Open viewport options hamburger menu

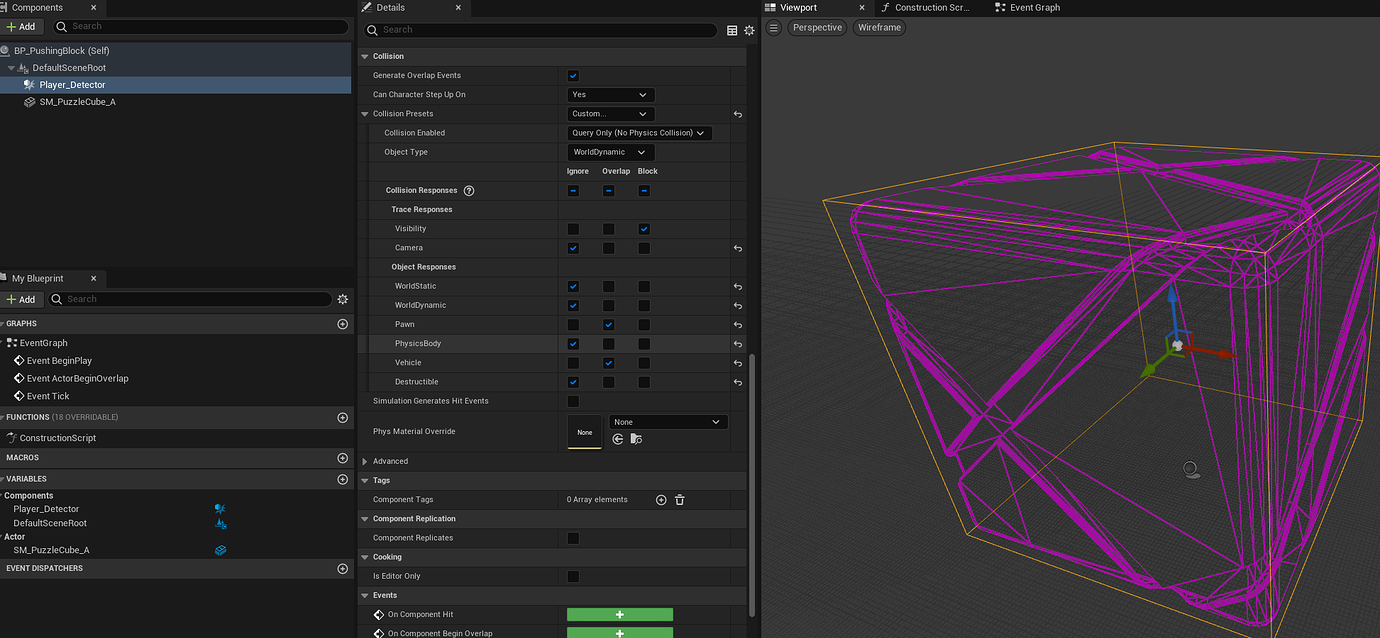773,28
